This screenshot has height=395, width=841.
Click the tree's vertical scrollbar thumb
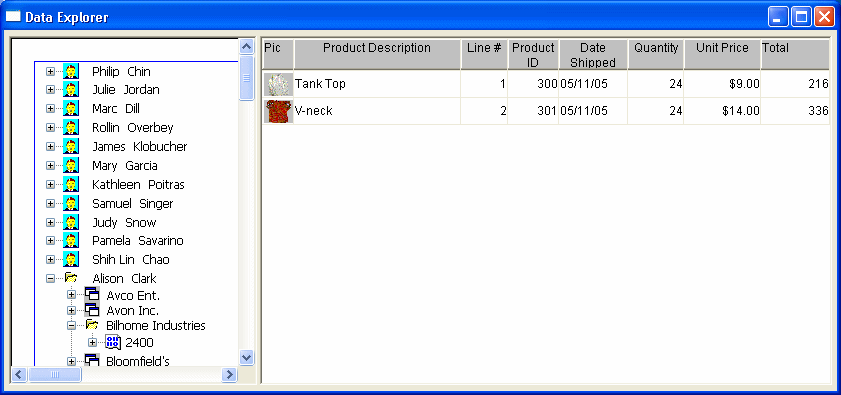tap(247, 78)
